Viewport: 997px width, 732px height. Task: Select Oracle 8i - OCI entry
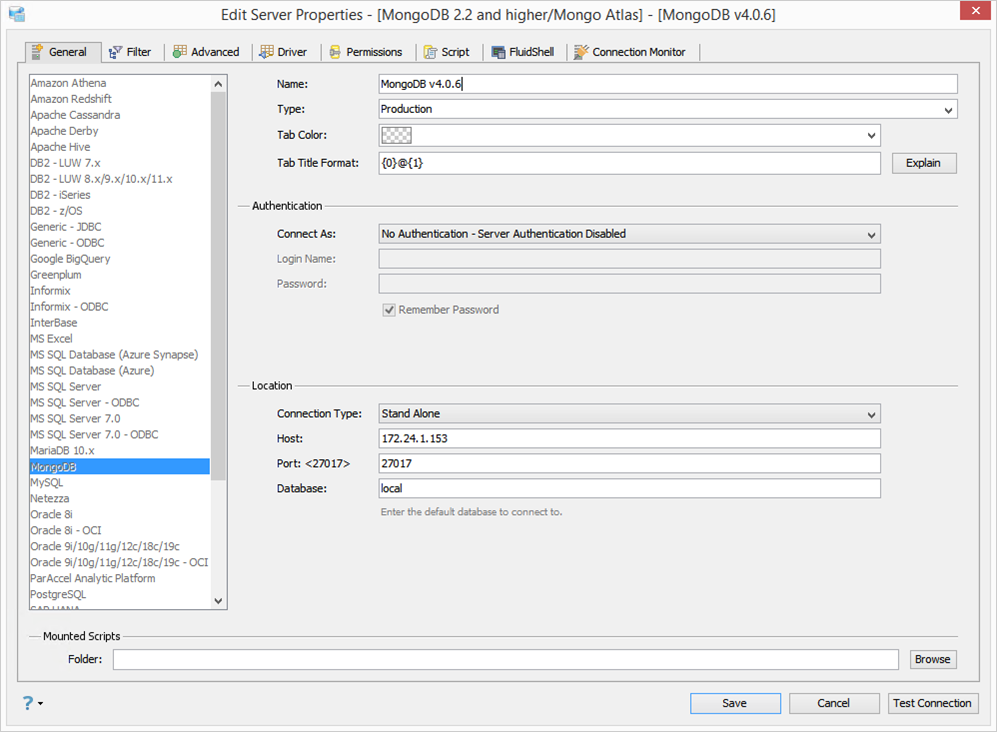[x=120, y=530]
